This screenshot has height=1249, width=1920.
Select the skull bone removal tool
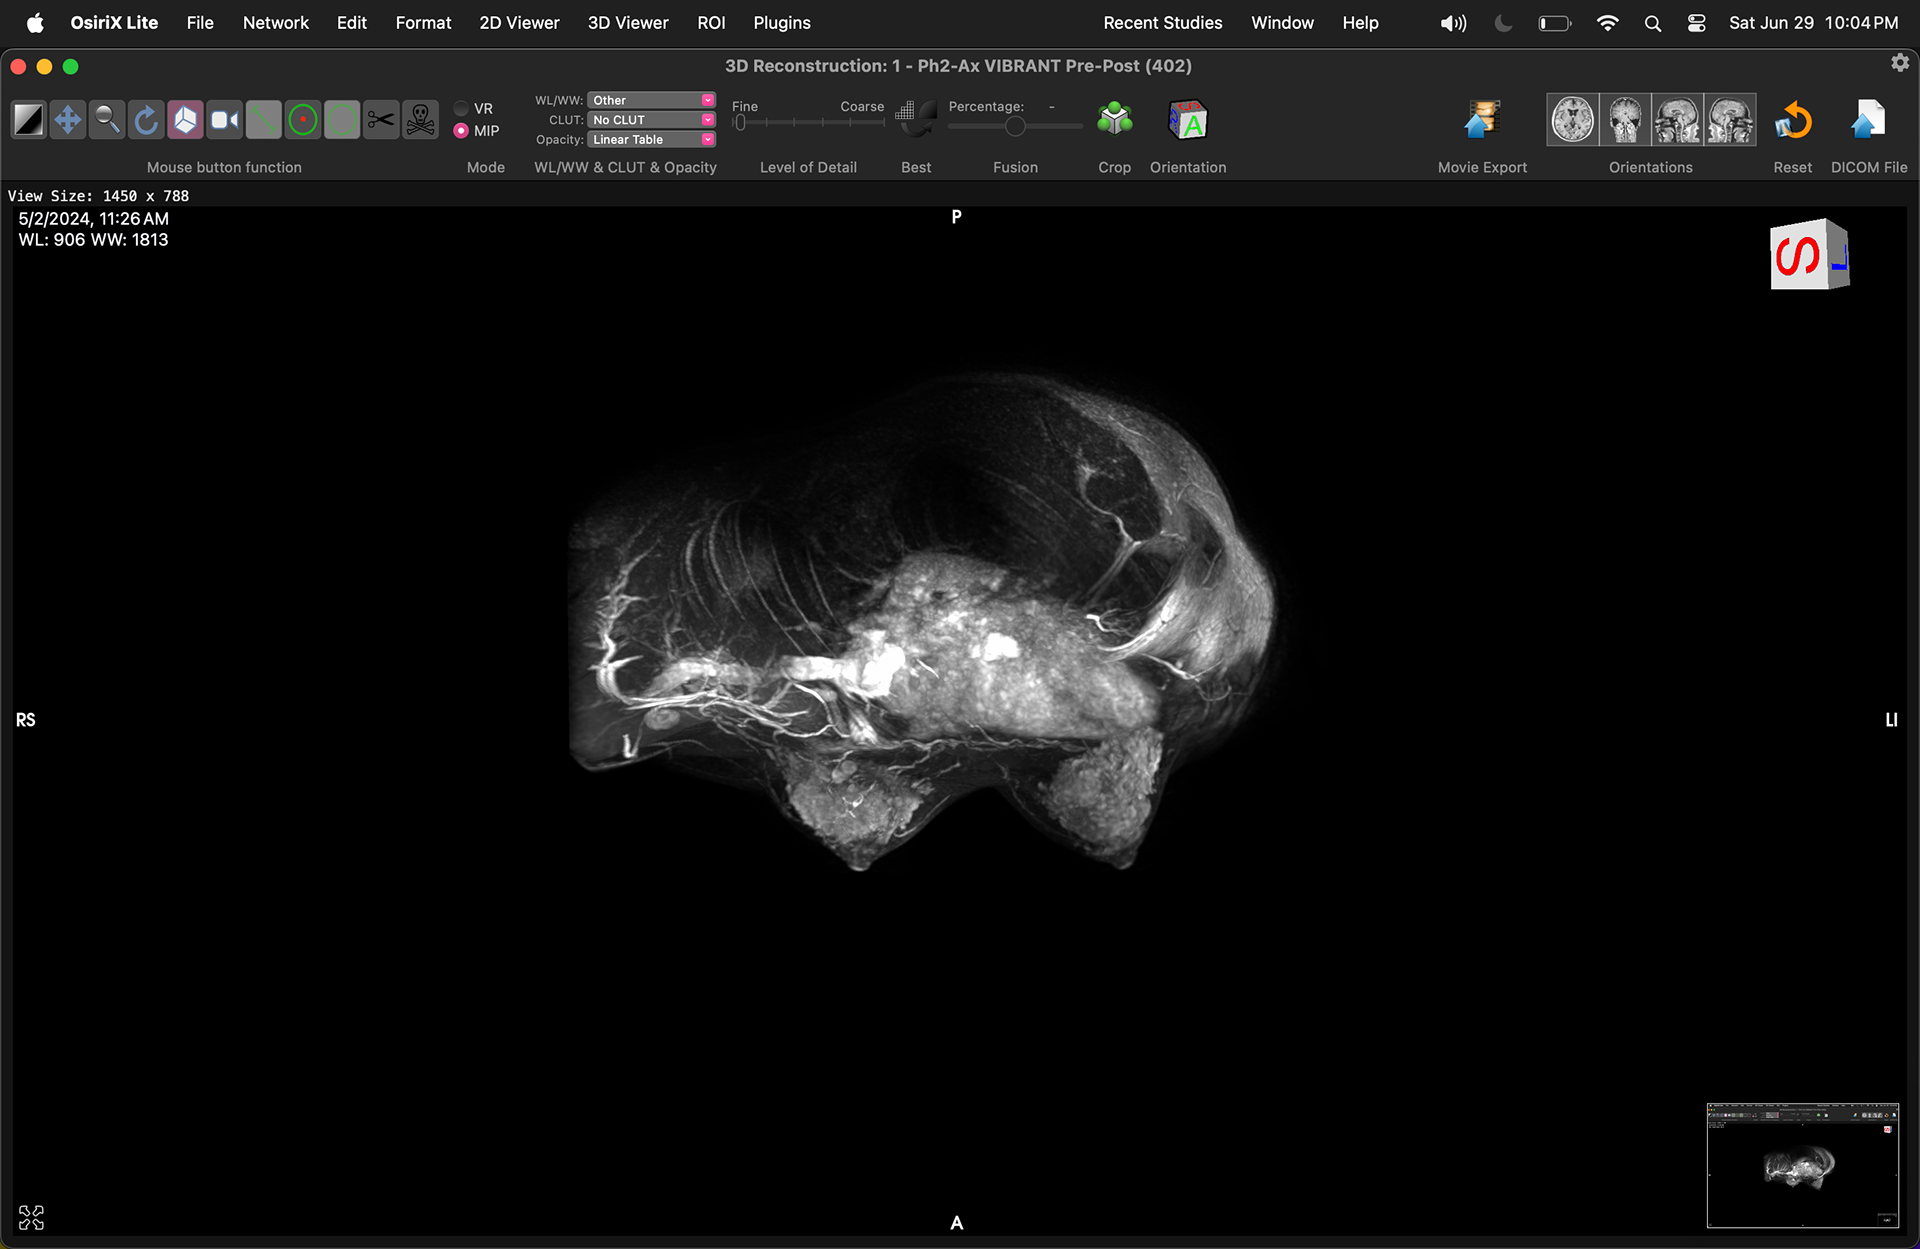(x=421, y=120)
